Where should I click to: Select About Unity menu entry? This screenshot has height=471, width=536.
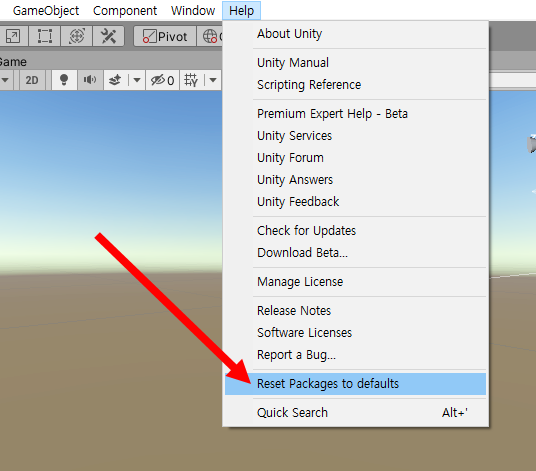click(355, 34)
